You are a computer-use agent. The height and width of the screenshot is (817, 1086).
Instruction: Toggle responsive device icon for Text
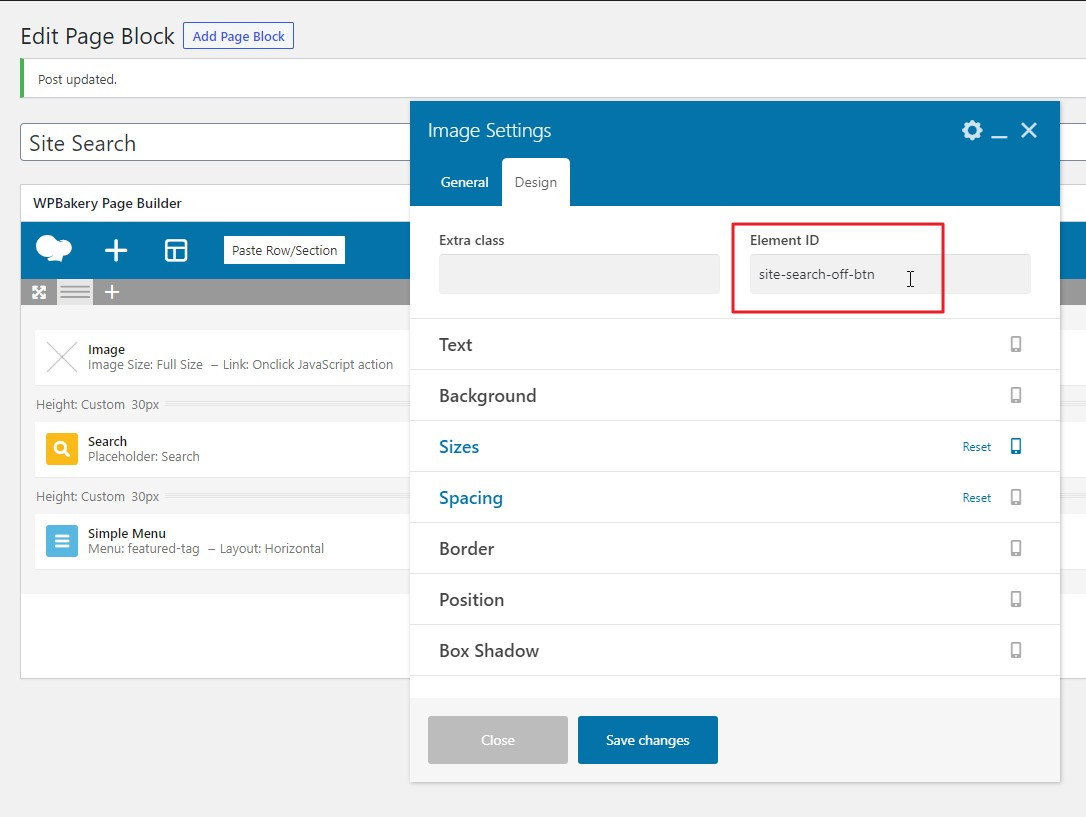coord(1015,344)
